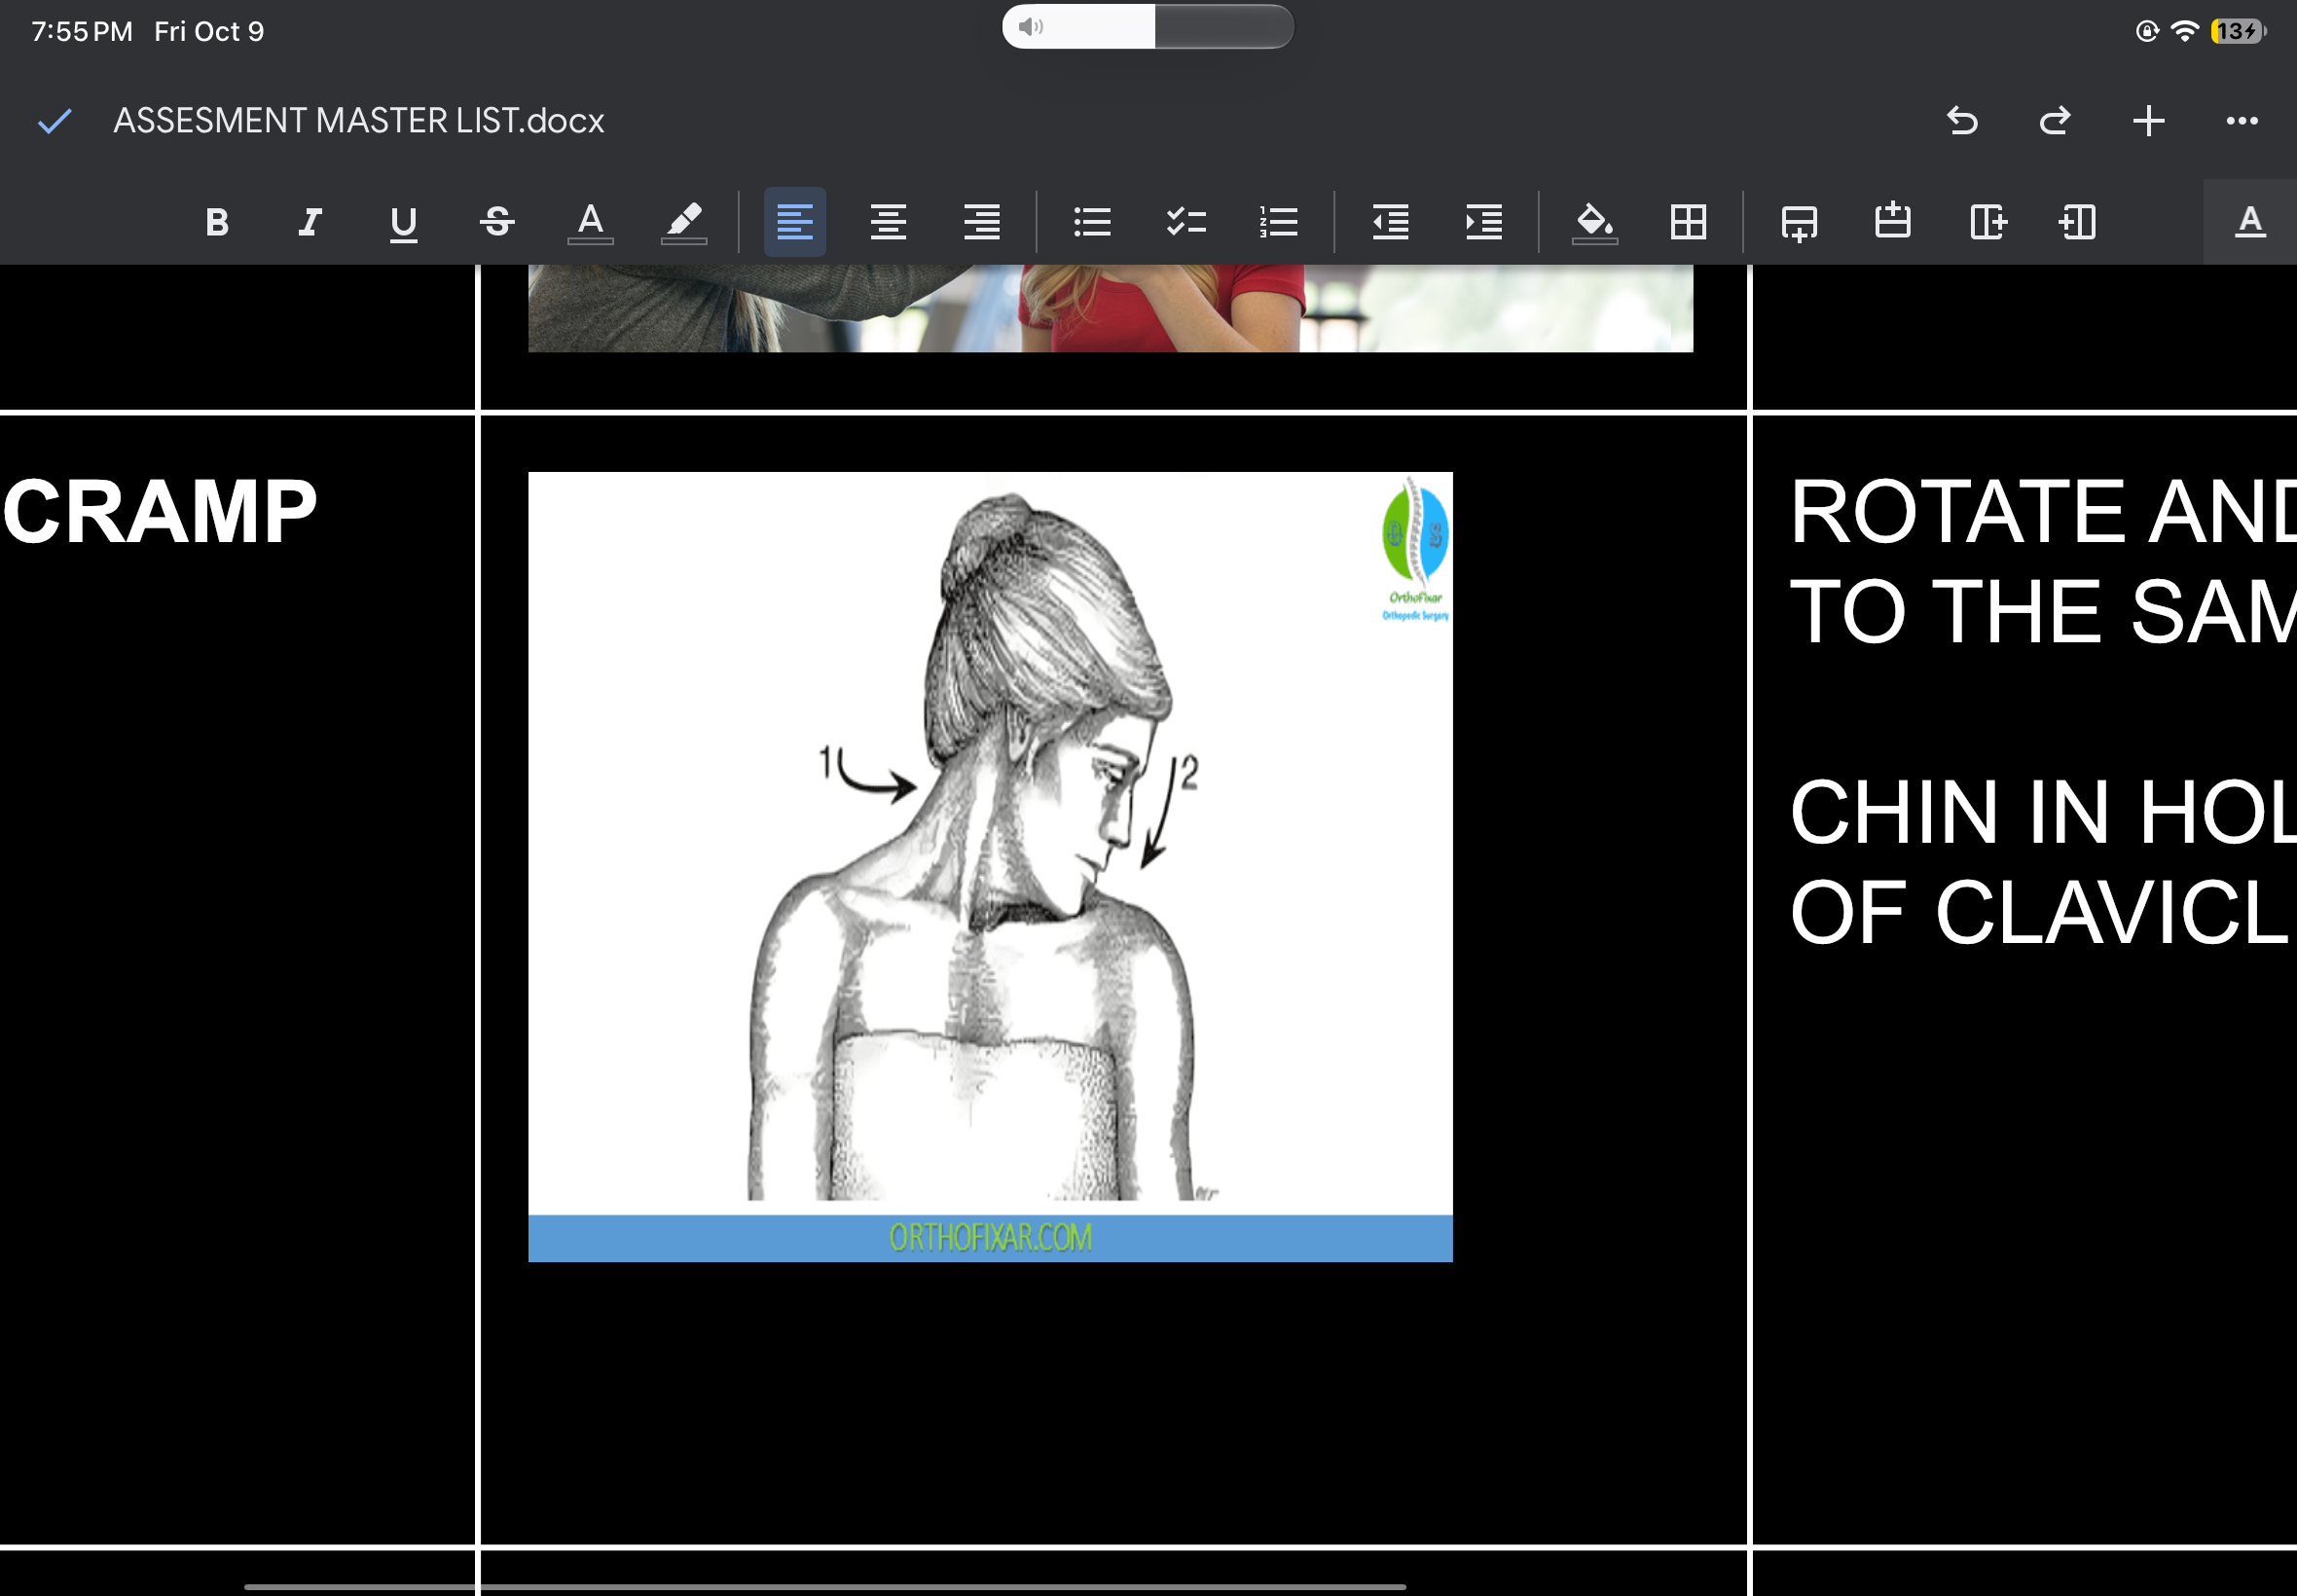Toggle Italic formatting
Image resolution: width=2297 pixels, height=1596 pixels.
(x=310, y=222)
